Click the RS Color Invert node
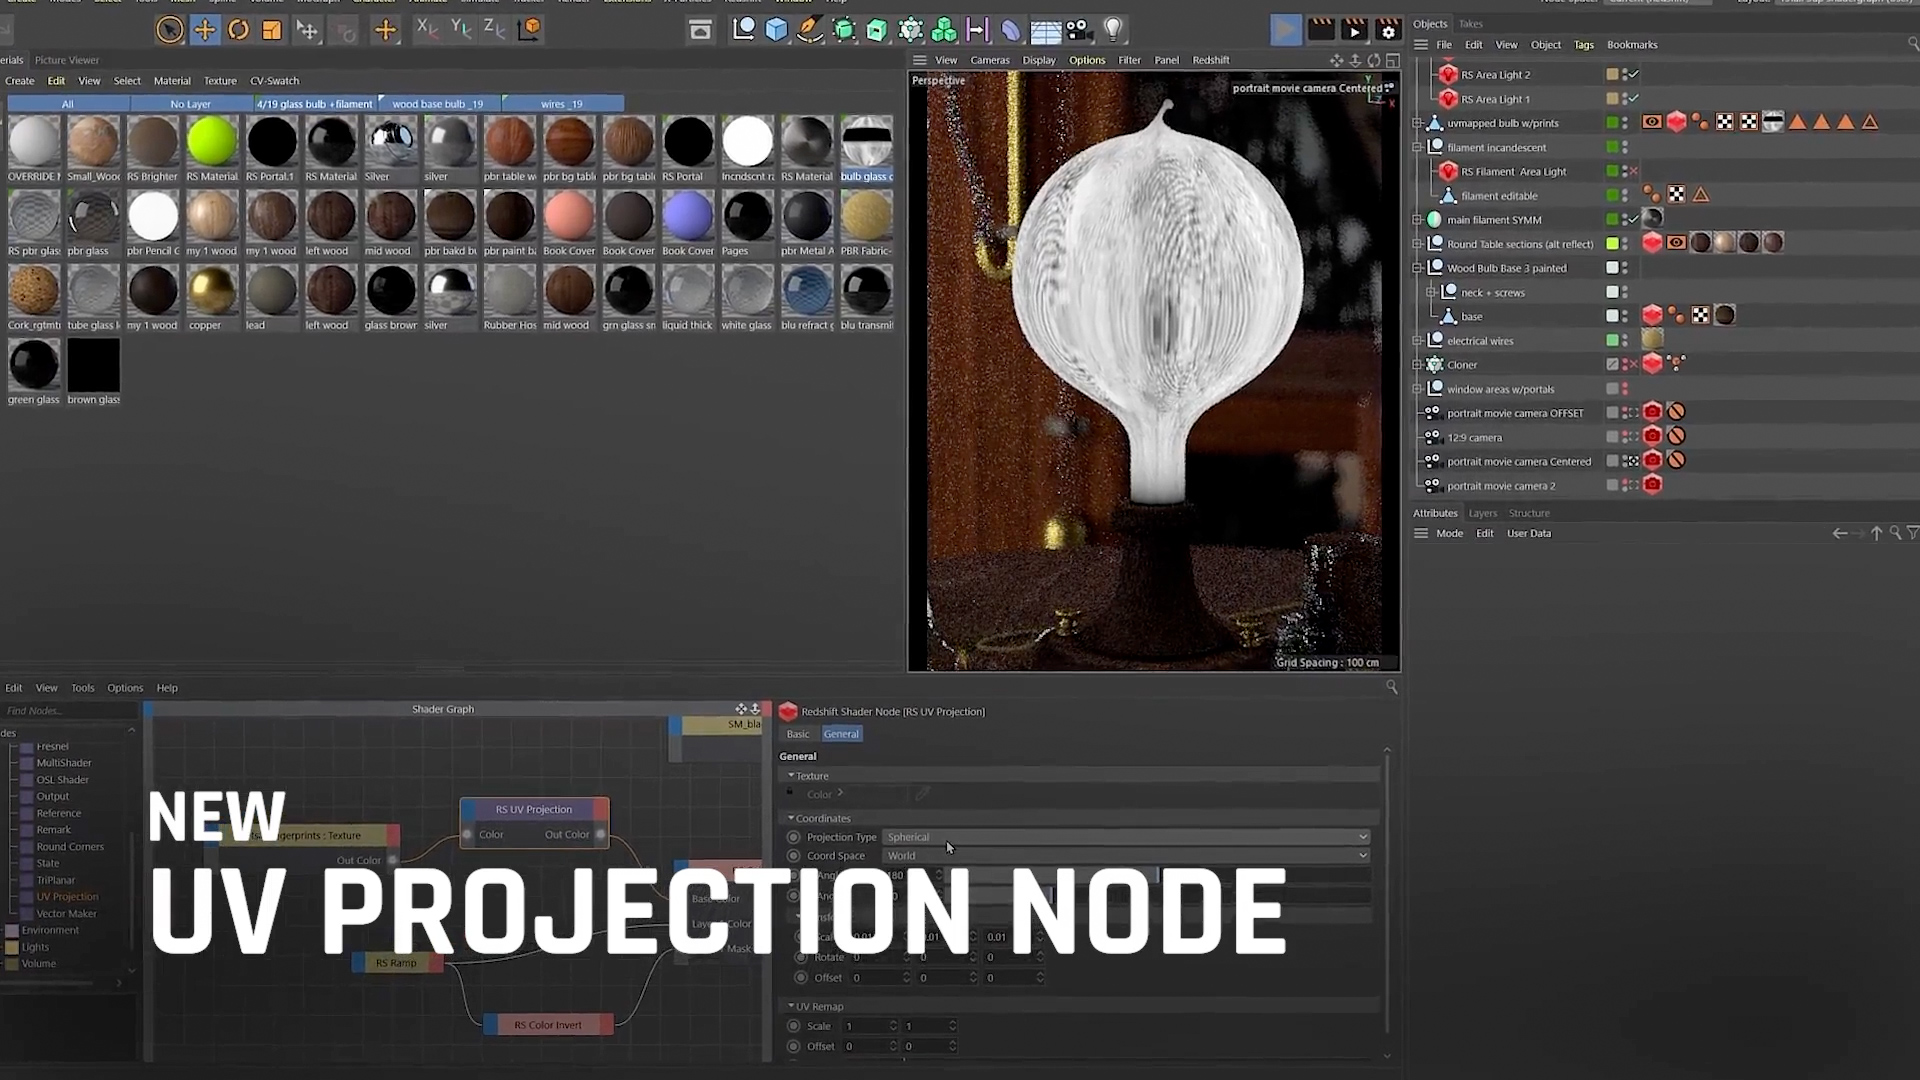Screen dimensions: 1920x1080 tap(548, 1025)
